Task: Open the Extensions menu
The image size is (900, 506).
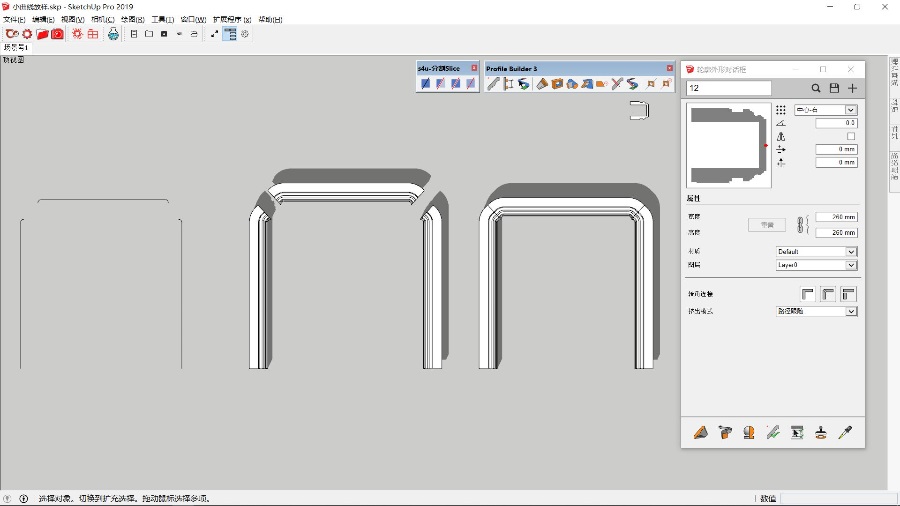Action: [x=232, y=20]
